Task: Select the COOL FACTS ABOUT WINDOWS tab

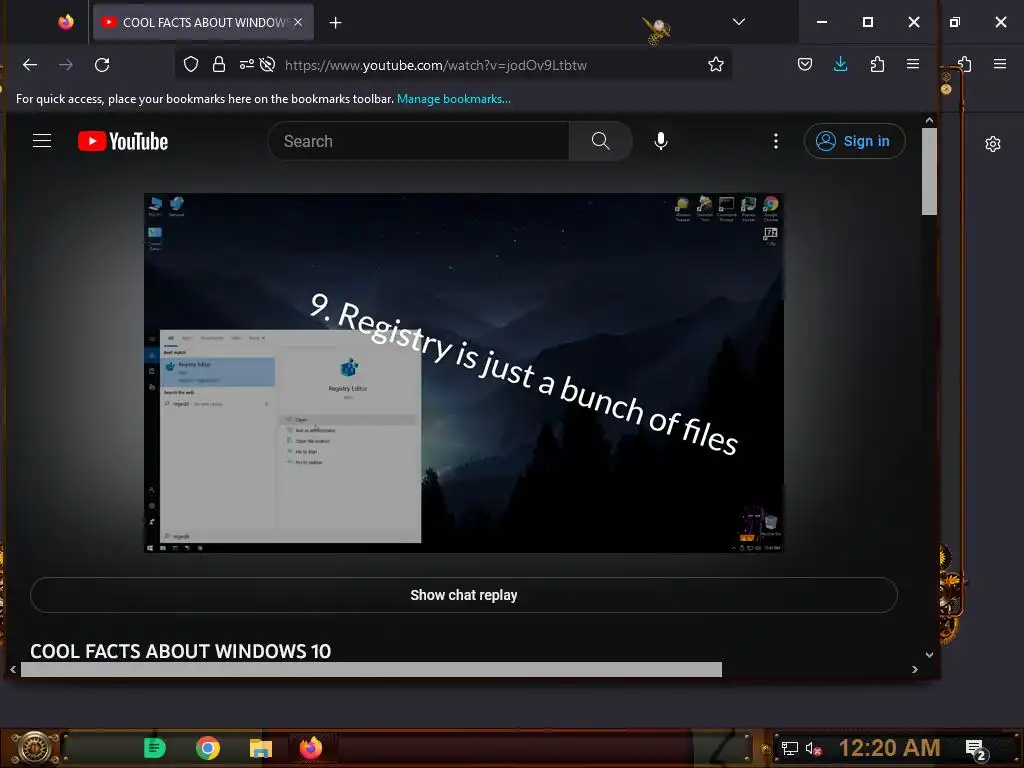Action: pyautogui.click(x=203, y=22)
